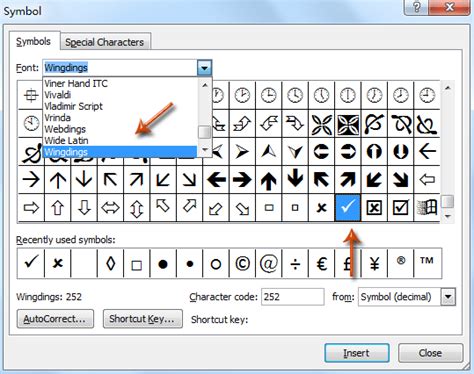Screen dimensions: 474x374
Task: Select the black square flower ornament symbol
Action: point(348,124)
